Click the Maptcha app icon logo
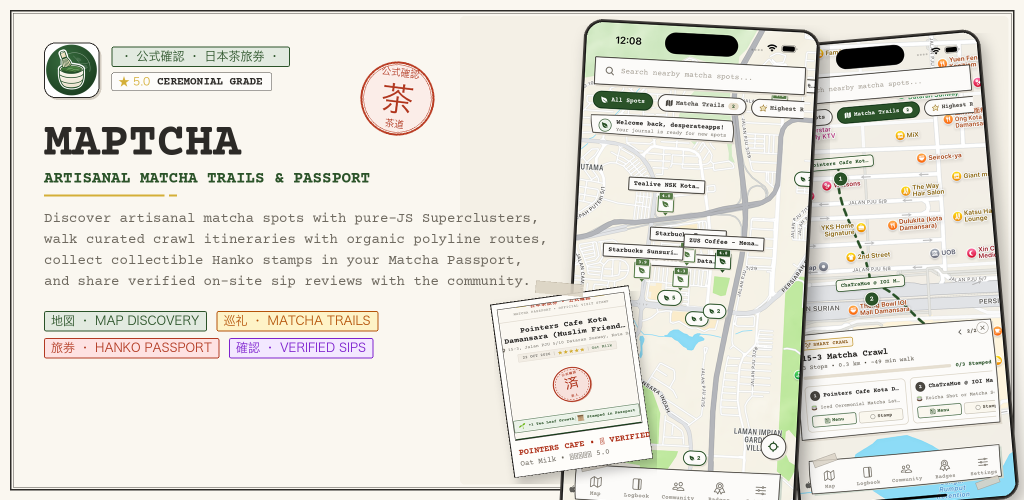The image size is (1024, 500). pyautogui.click(x=72, y=70)
